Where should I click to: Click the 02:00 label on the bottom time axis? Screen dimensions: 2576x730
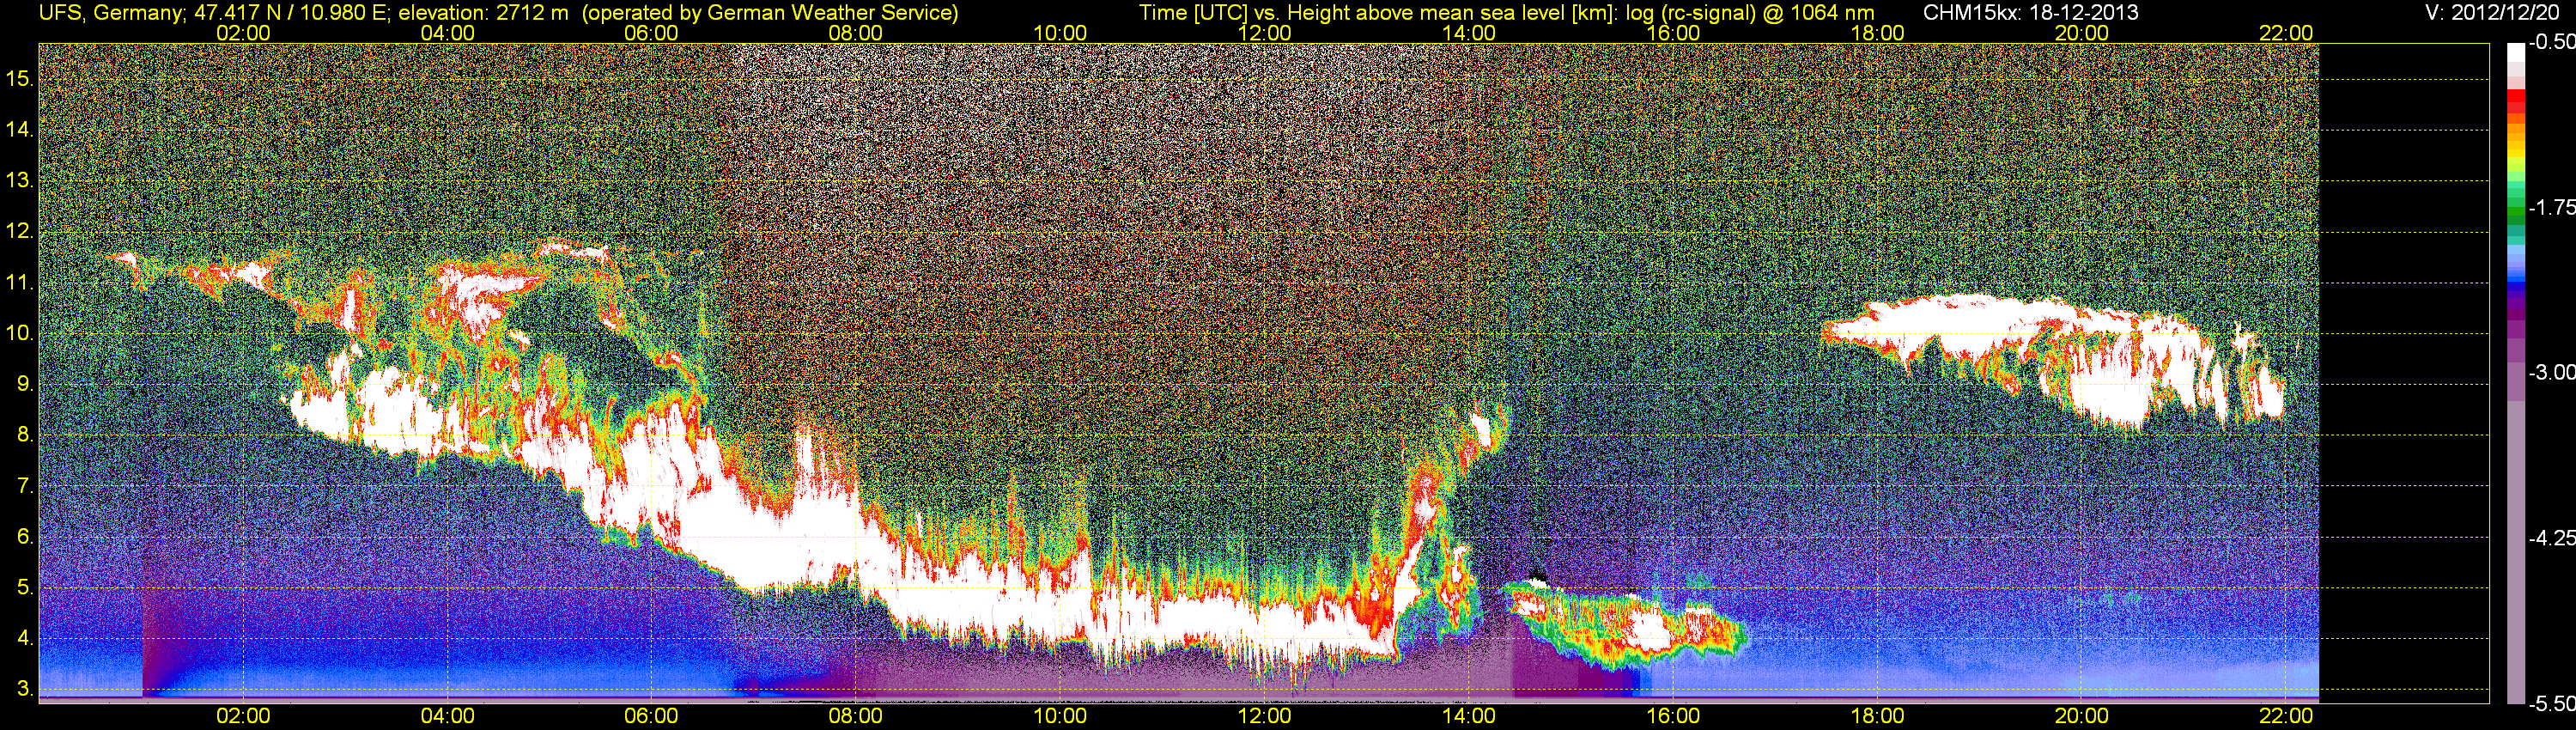pos(243,716)
